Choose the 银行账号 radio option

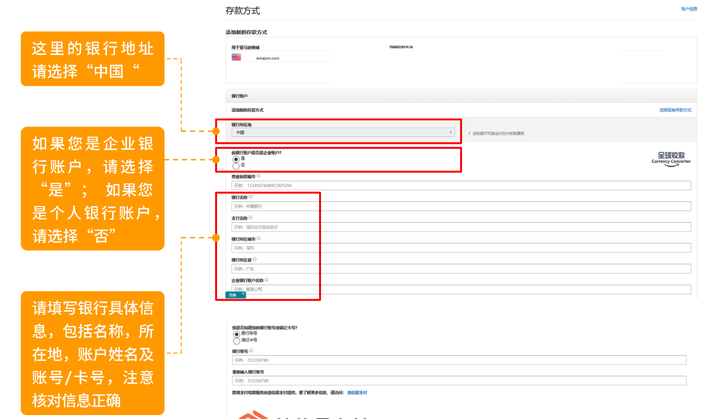[236, 334]
